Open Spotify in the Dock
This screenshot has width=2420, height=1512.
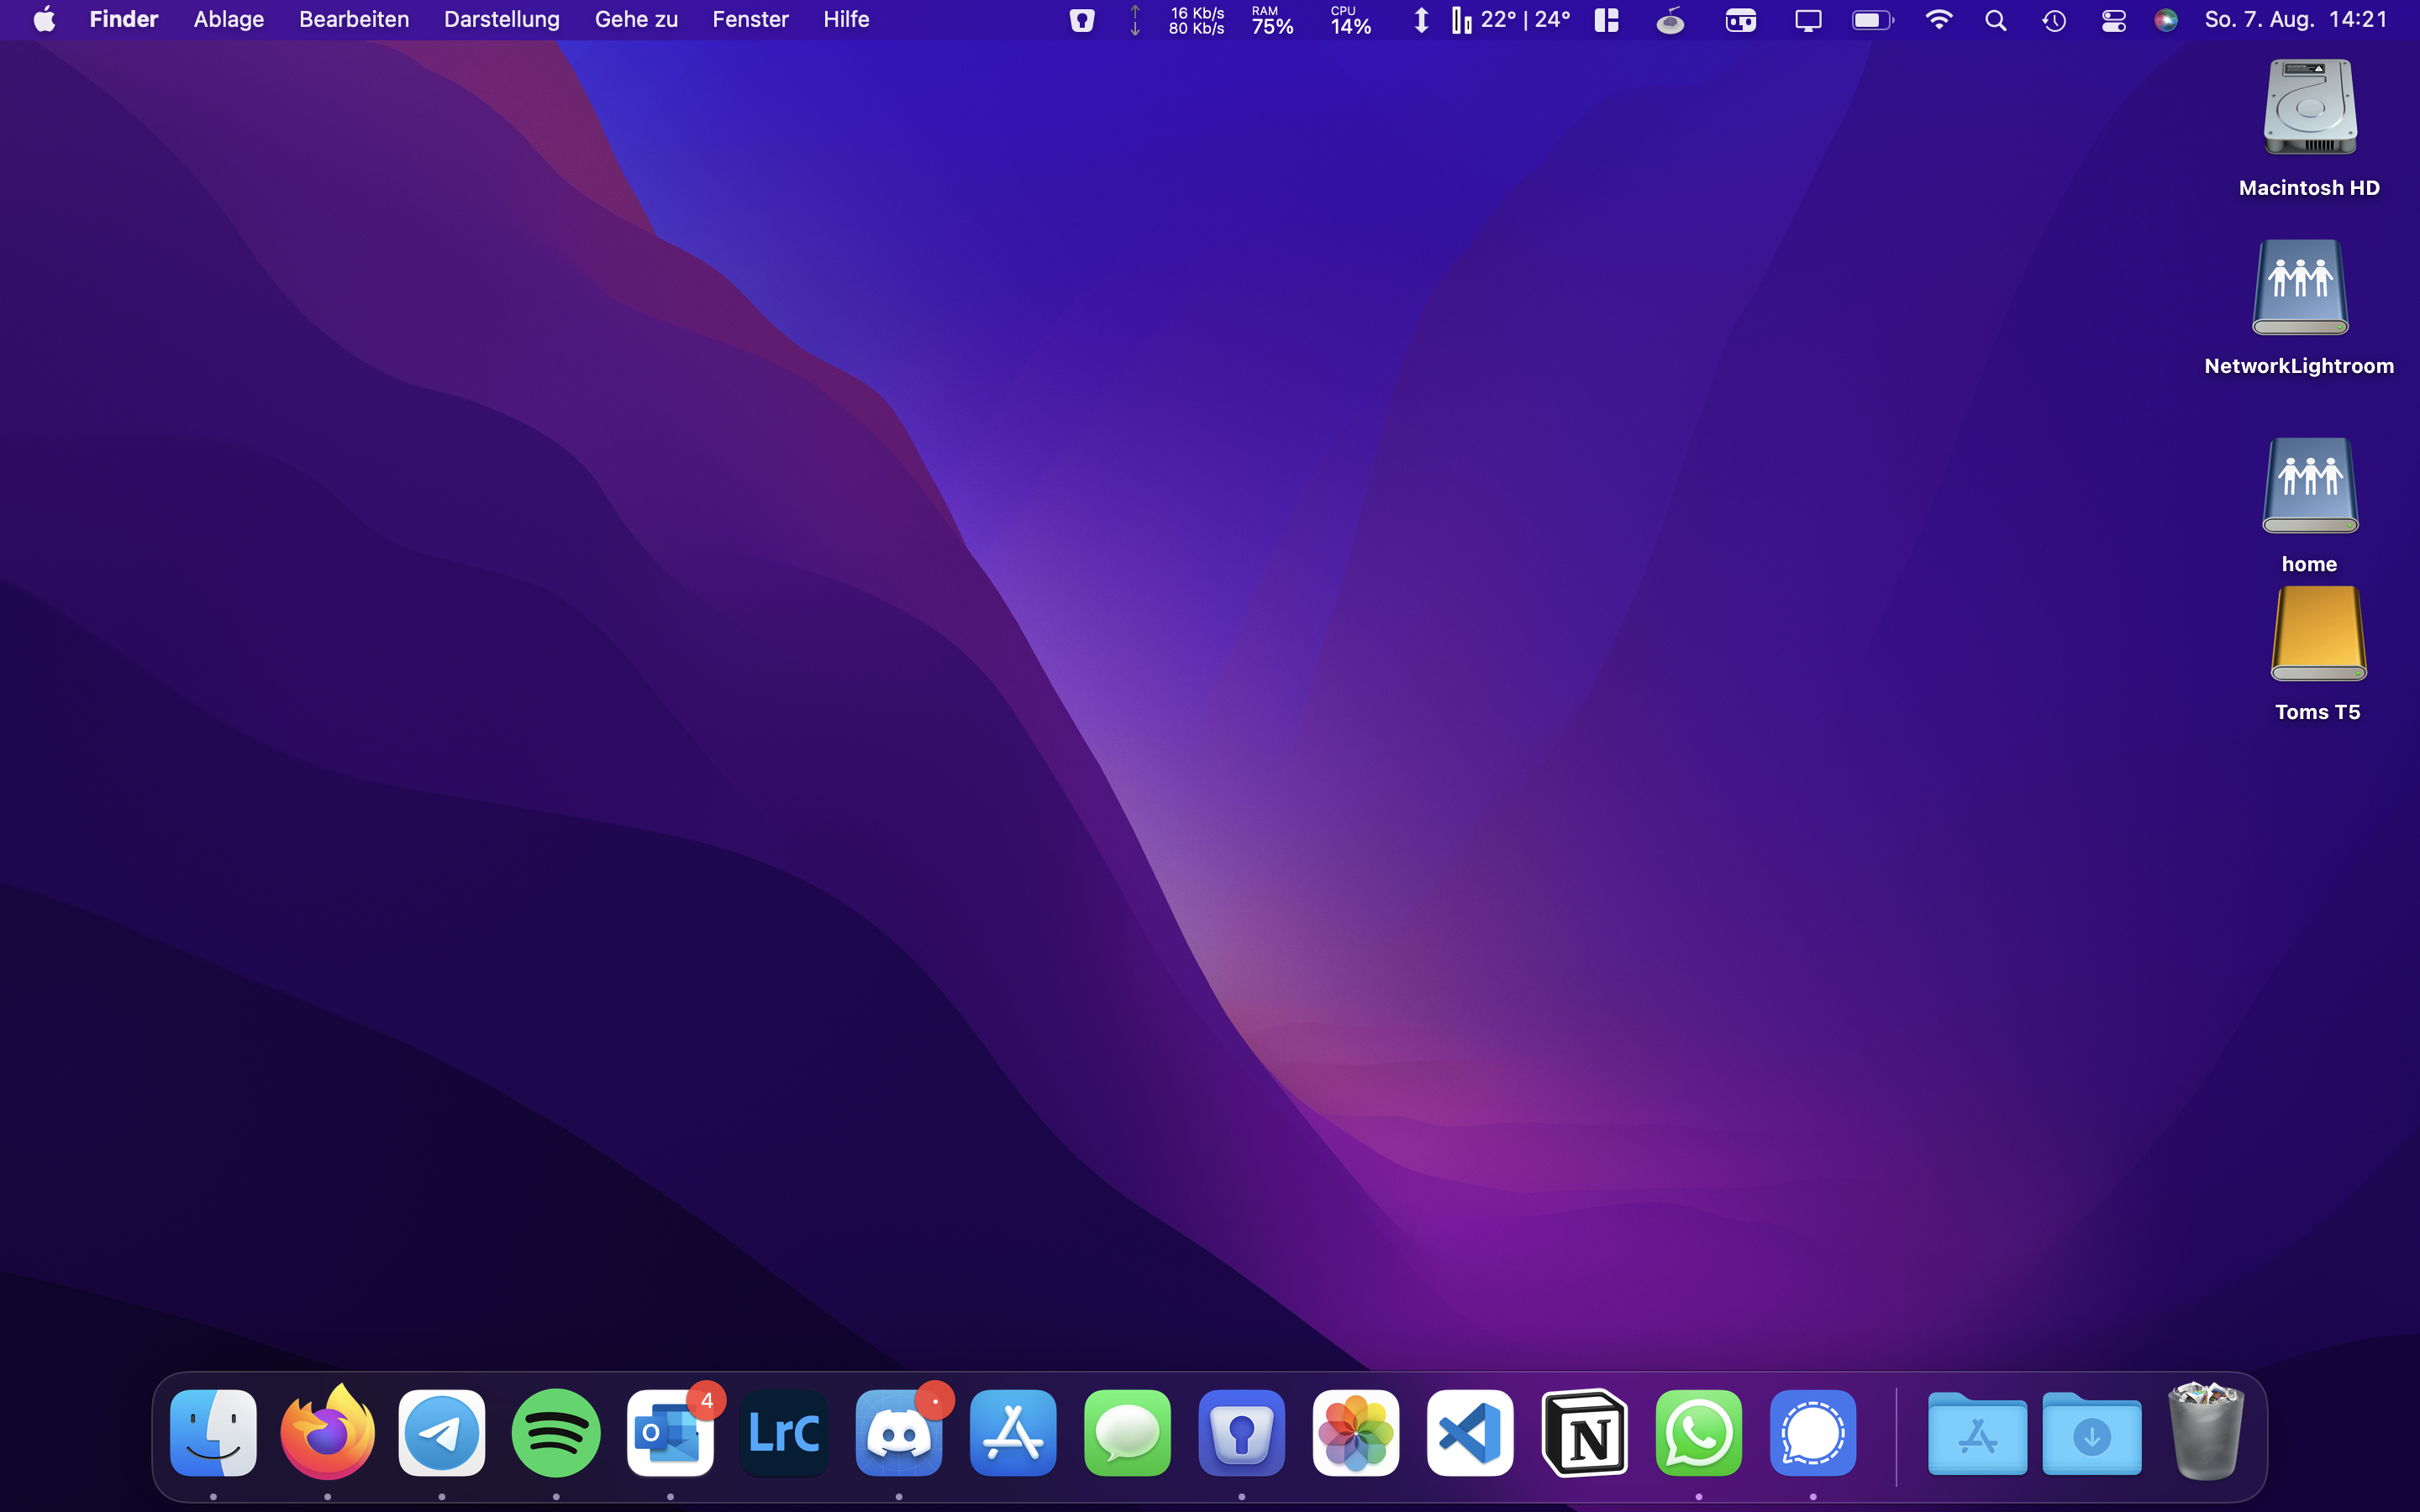point(556,1433)
